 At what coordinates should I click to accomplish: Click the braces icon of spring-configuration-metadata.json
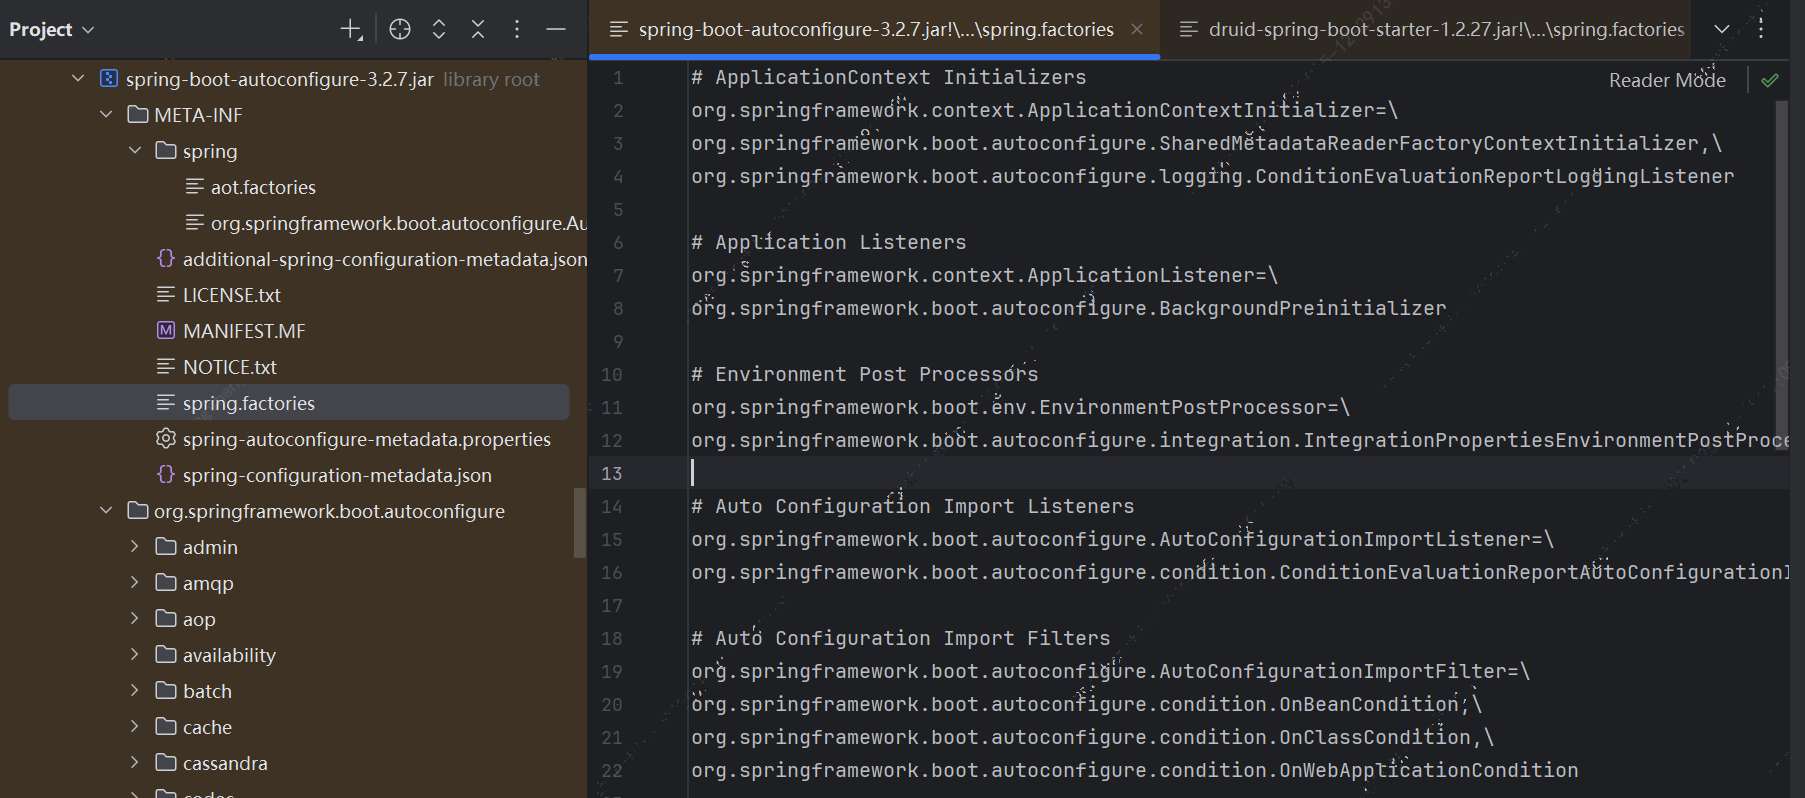pyautogui.click(x=166, y=474)
